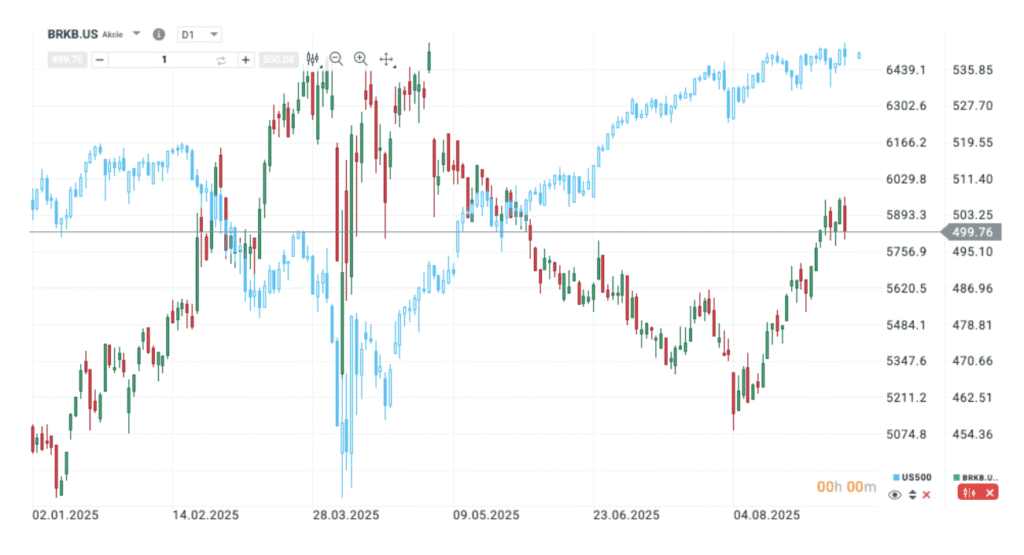Viewport: 1024px width, 555px height.
Task: Show BRKB.US instrument info
Action: point(158,34)
